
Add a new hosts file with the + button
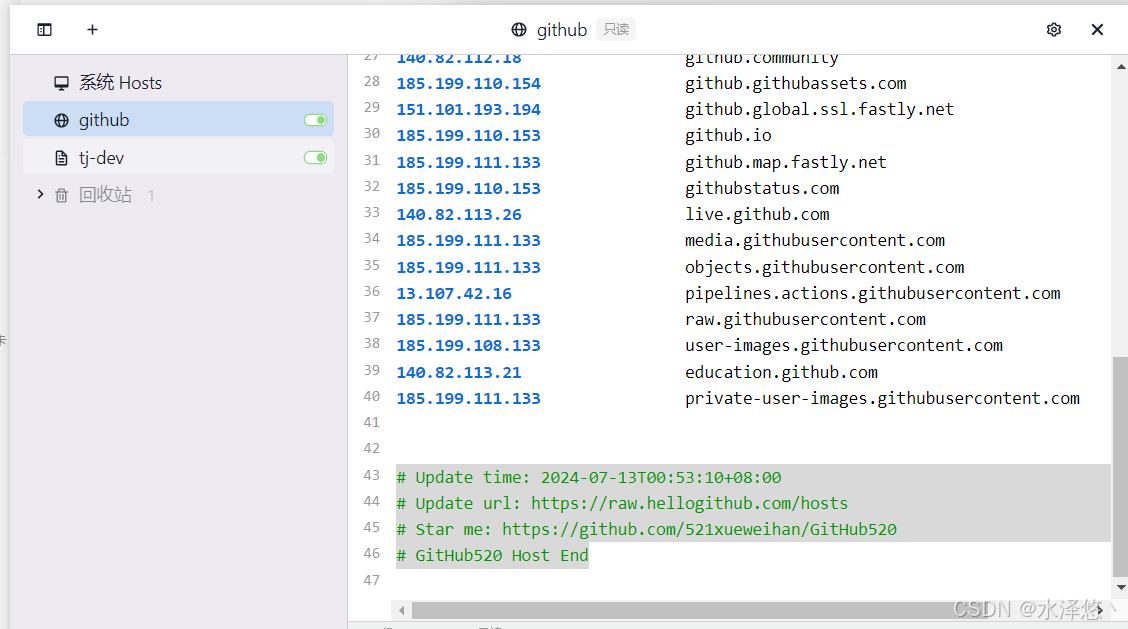click(92, 29)
